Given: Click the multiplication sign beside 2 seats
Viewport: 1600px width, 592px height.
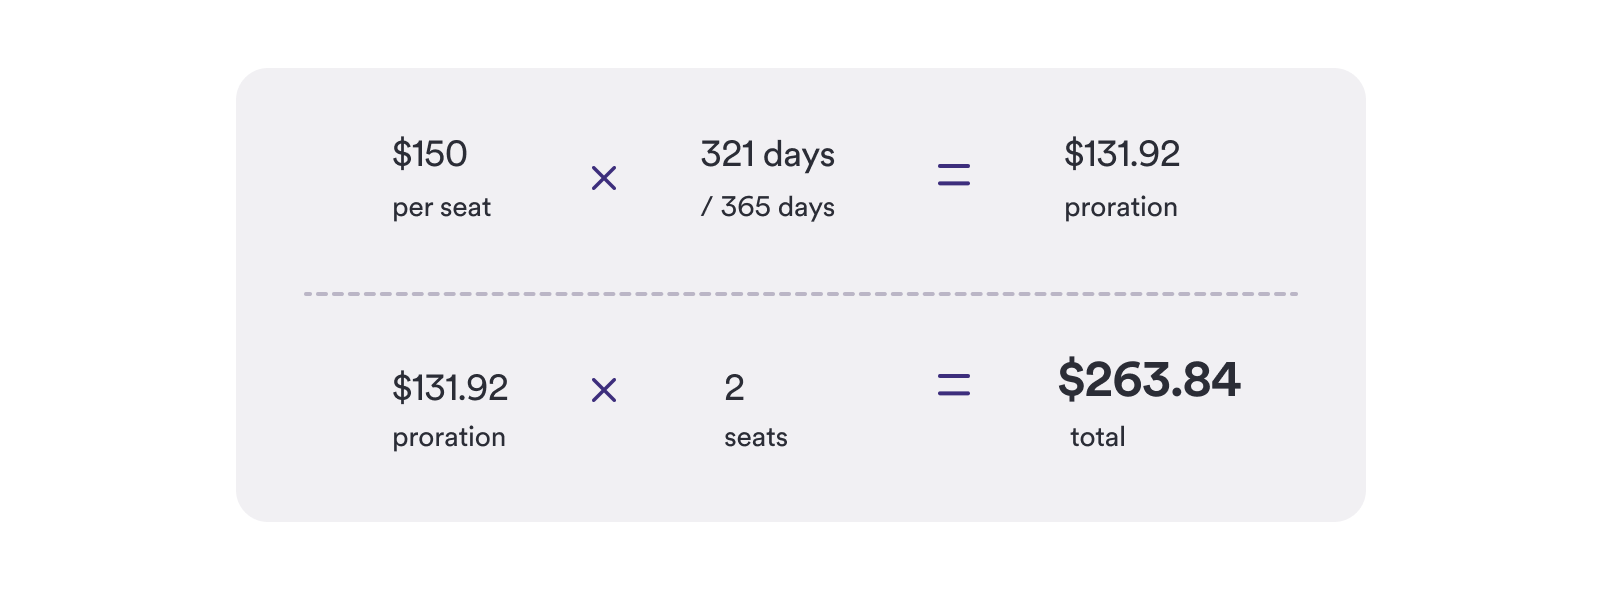Looking at the screenshot, I should click(x=604, y=390).
